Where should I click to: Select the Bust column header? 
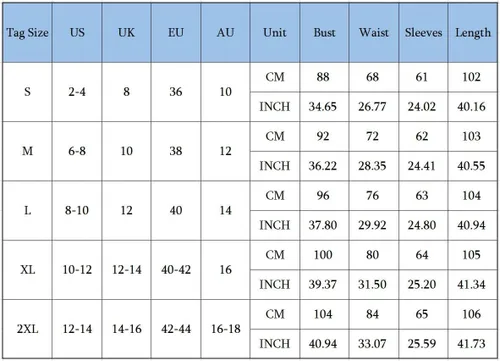(324, 33)
